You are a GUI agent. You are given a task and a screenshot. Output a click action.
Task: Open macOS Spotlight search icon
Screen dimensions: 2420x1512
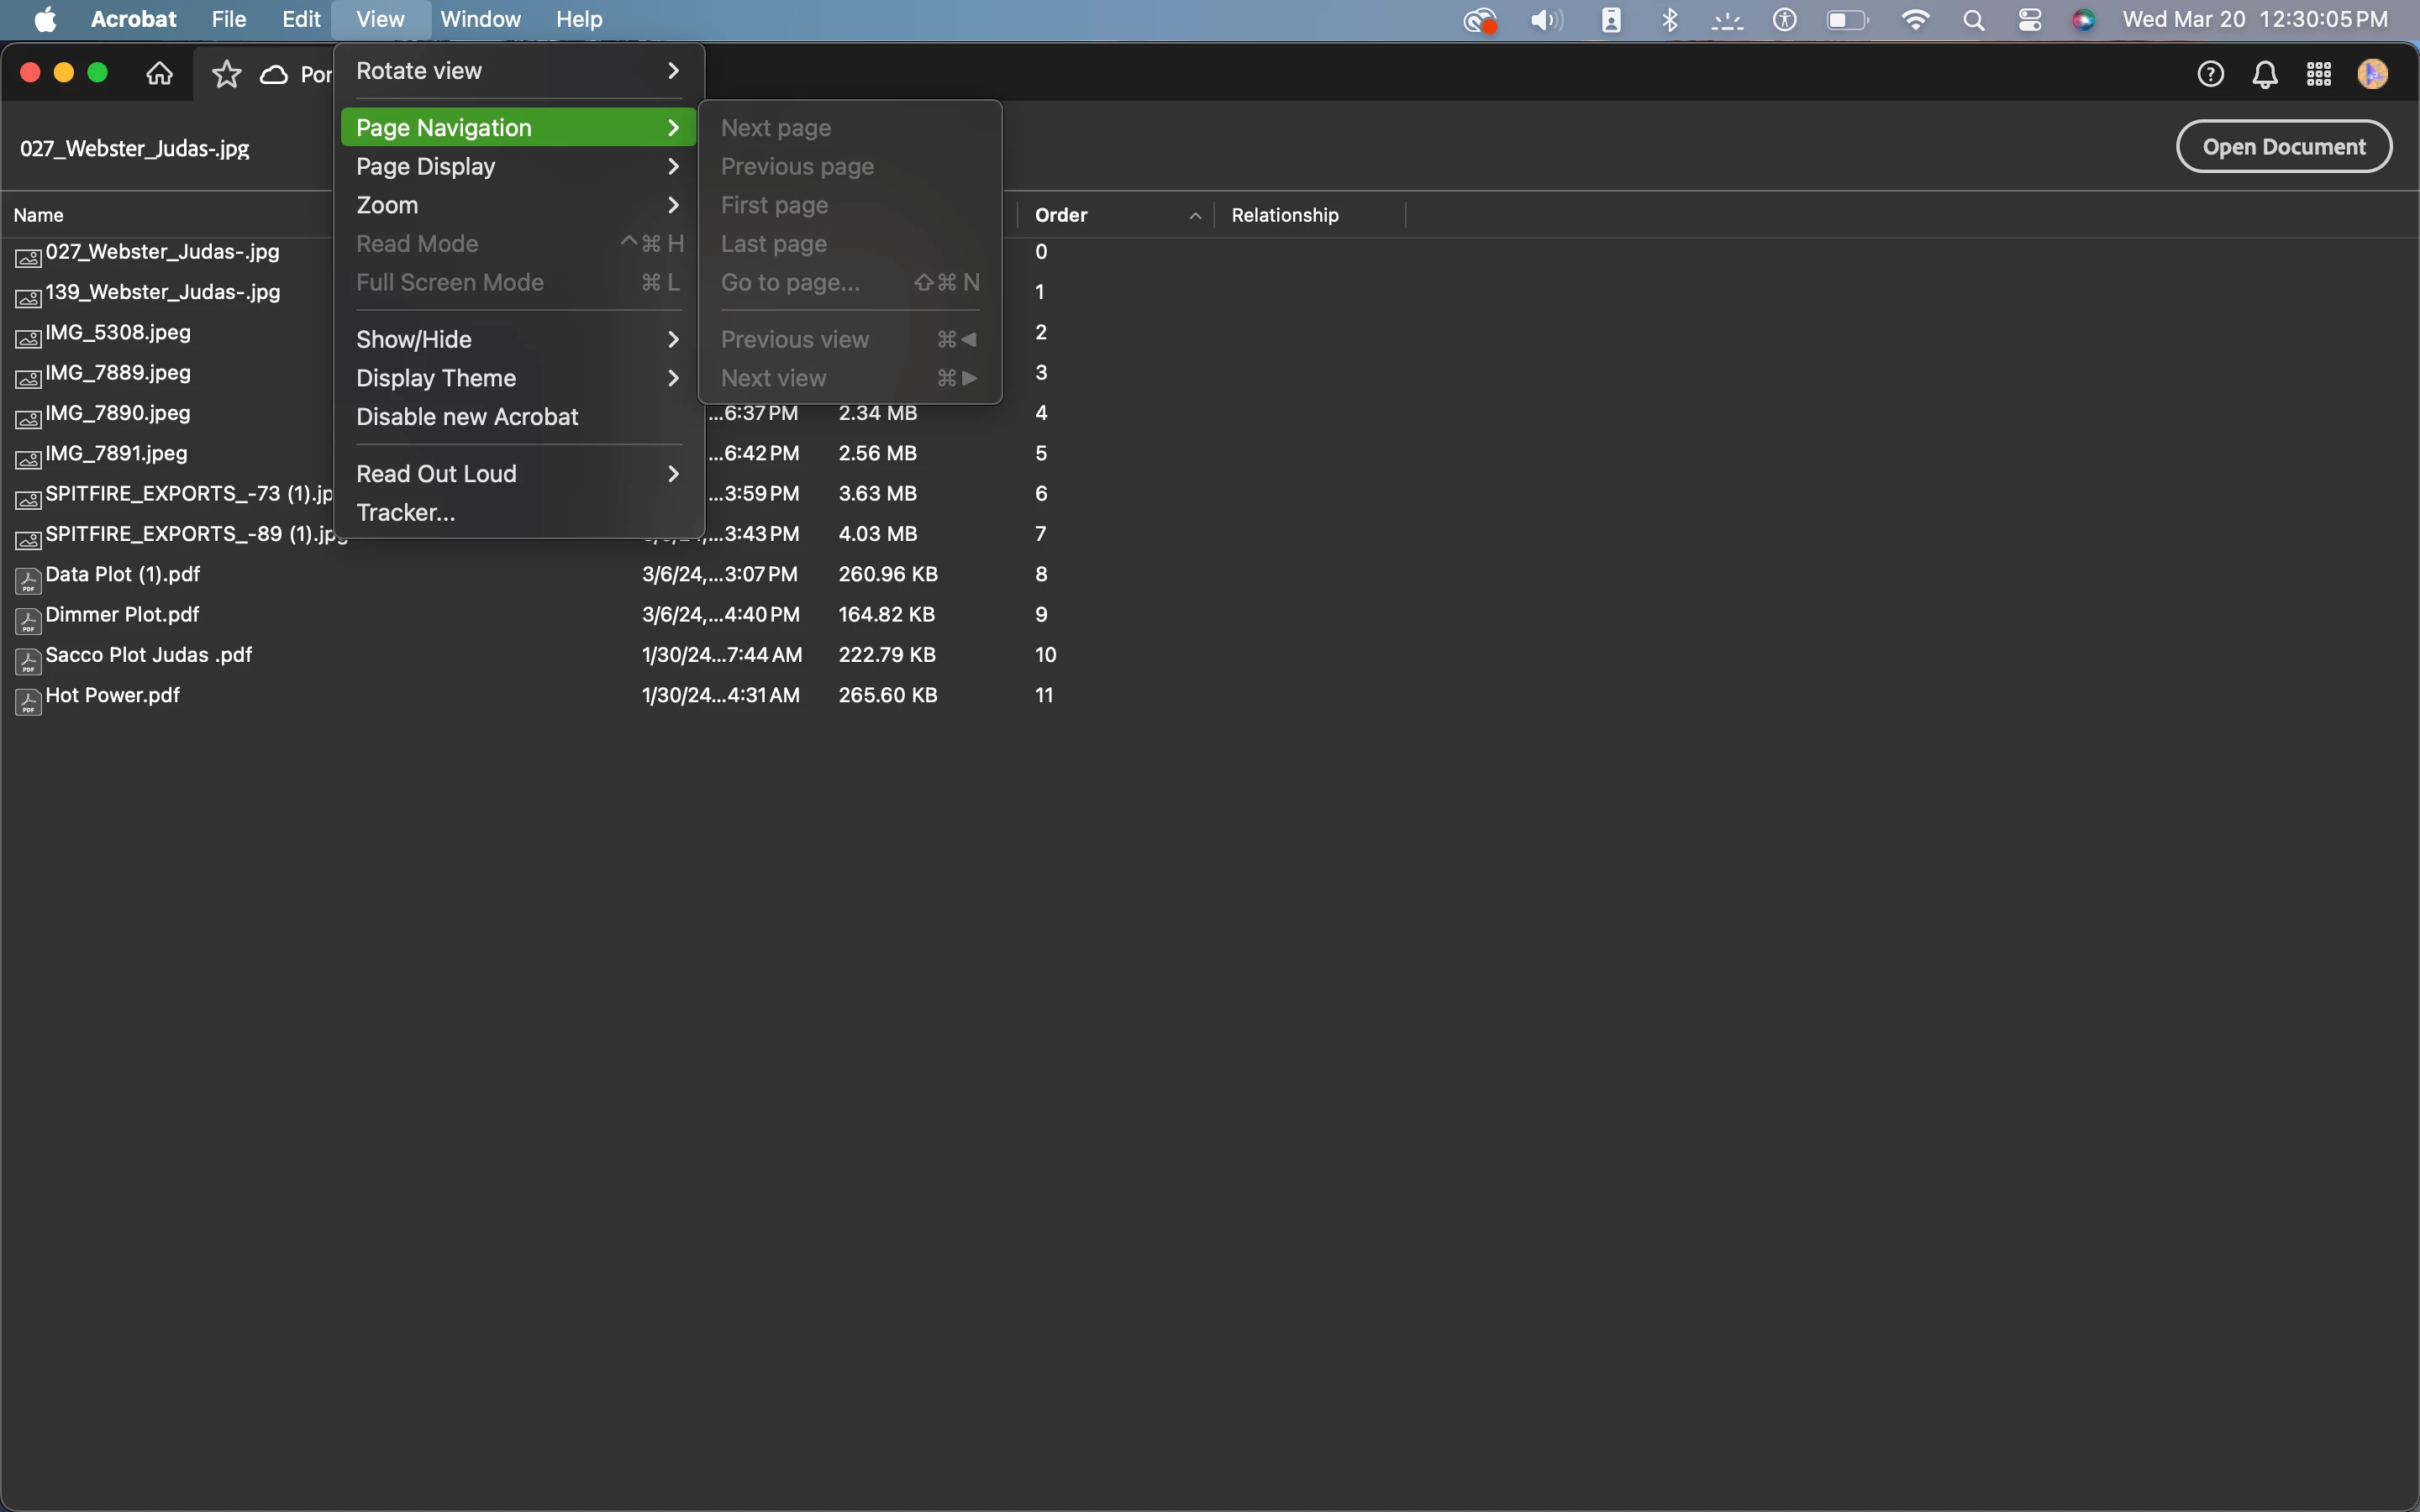coord(1974,20)
